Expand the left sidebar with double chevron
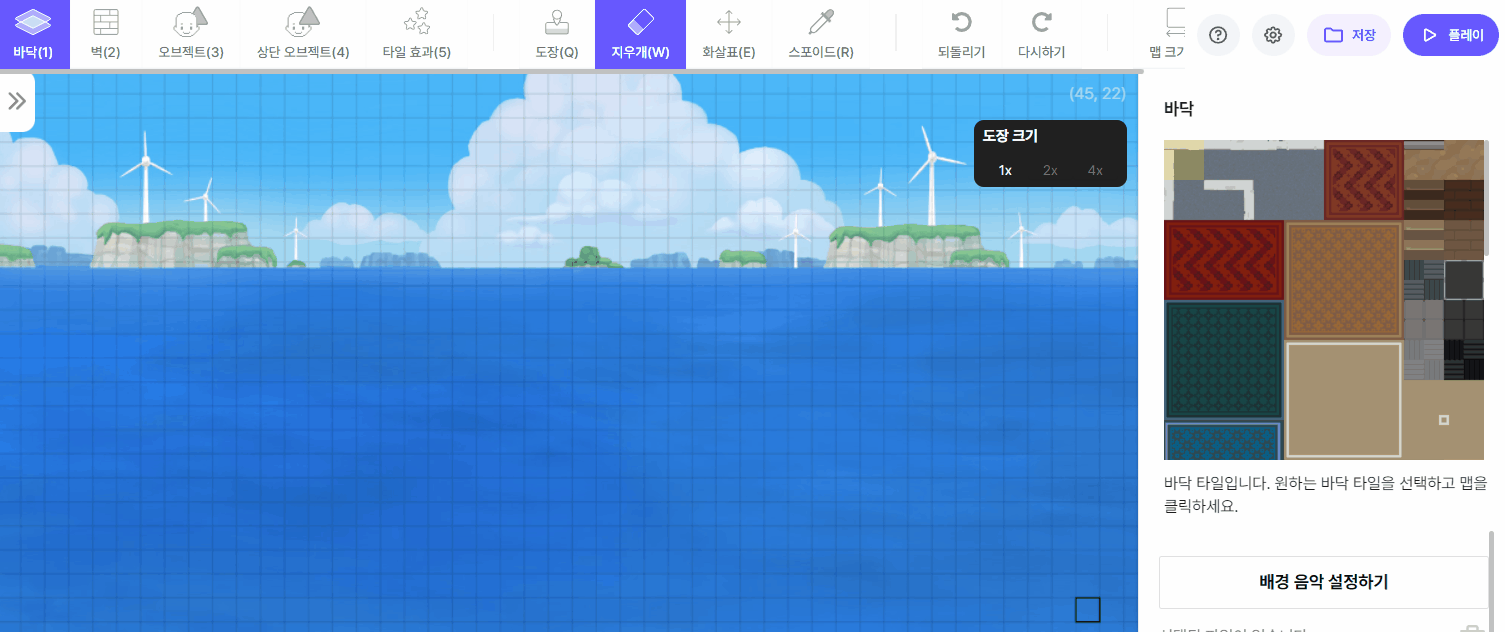This screenshot has width=1505, height=632. [17, 101]
